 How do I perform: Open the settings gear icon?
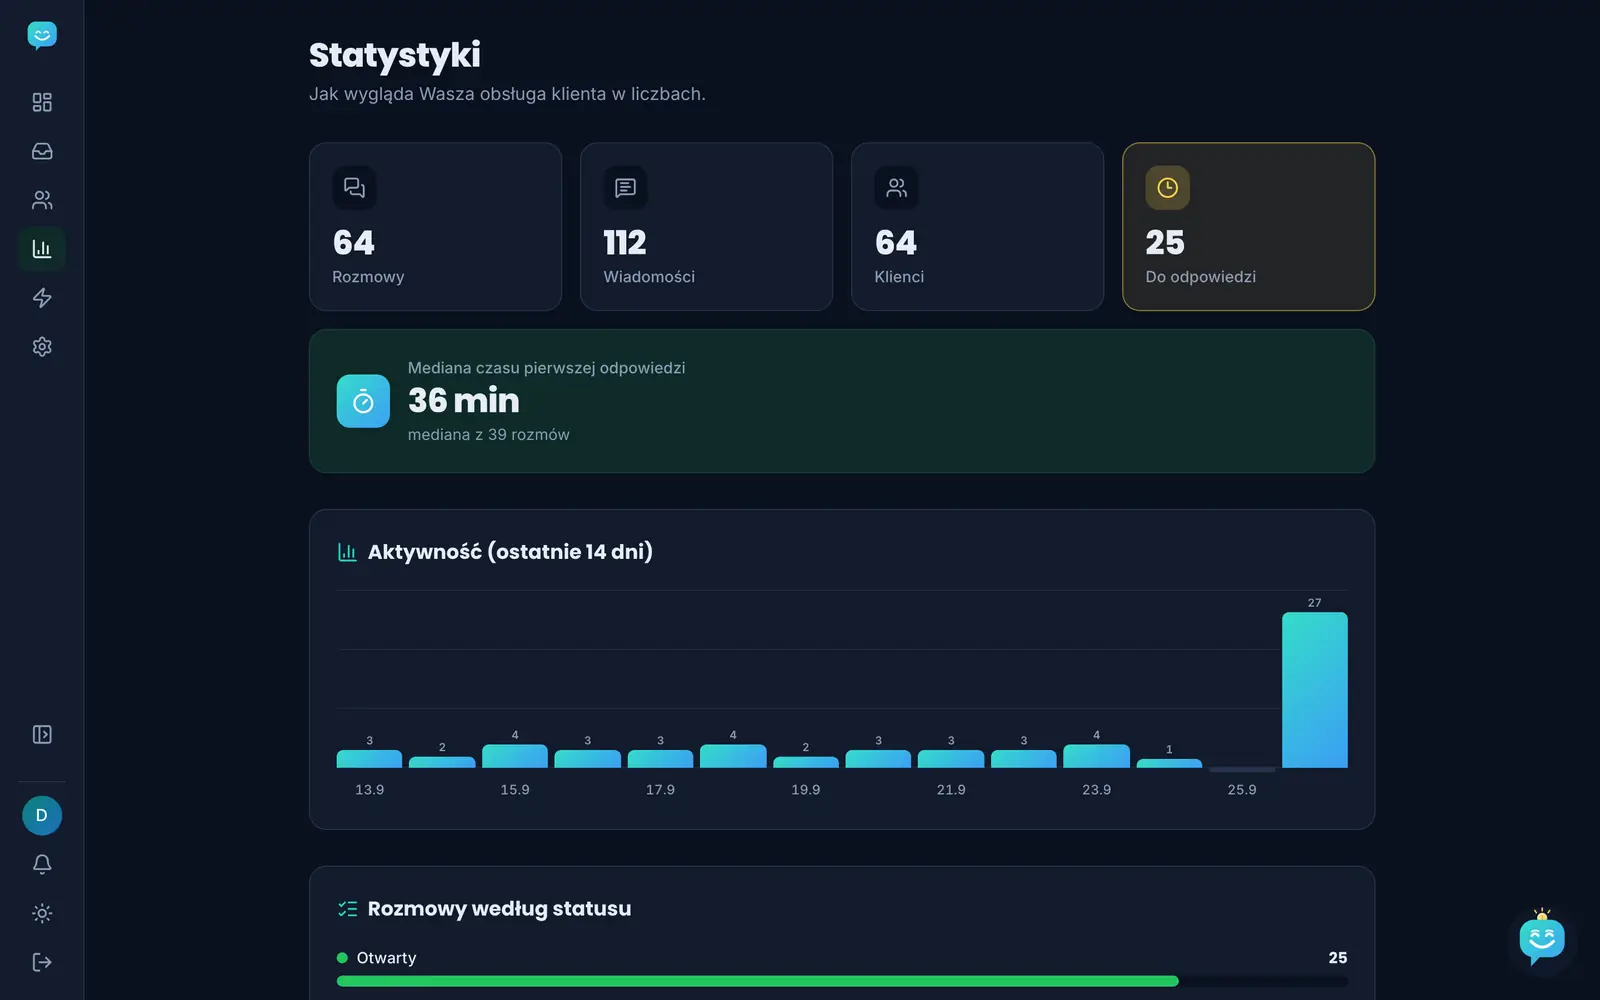coord(42,347)
